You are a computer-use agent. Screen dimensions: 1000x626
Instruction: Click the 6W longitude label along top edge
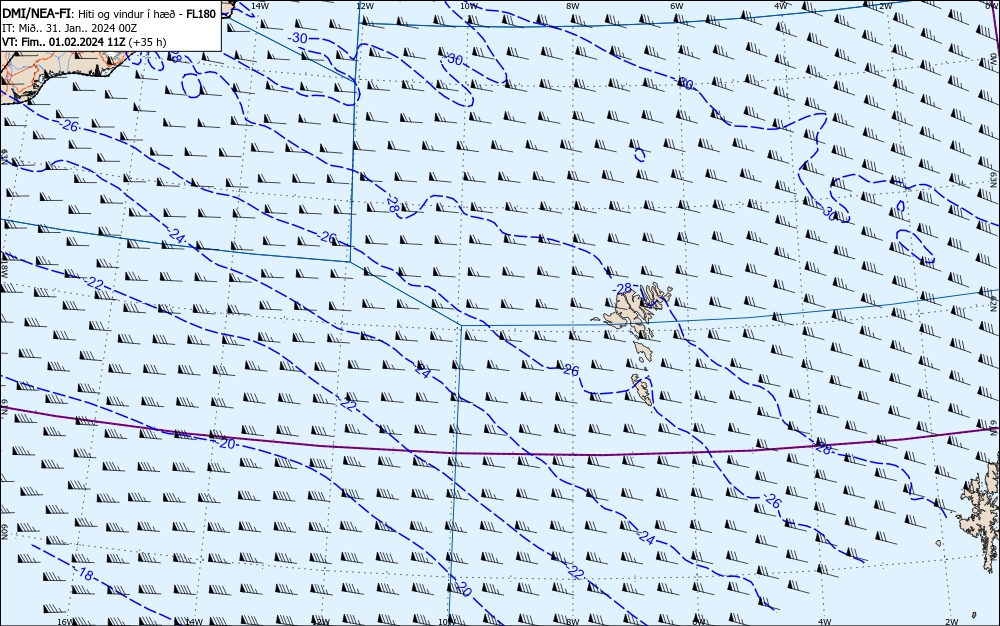(676, 6)
